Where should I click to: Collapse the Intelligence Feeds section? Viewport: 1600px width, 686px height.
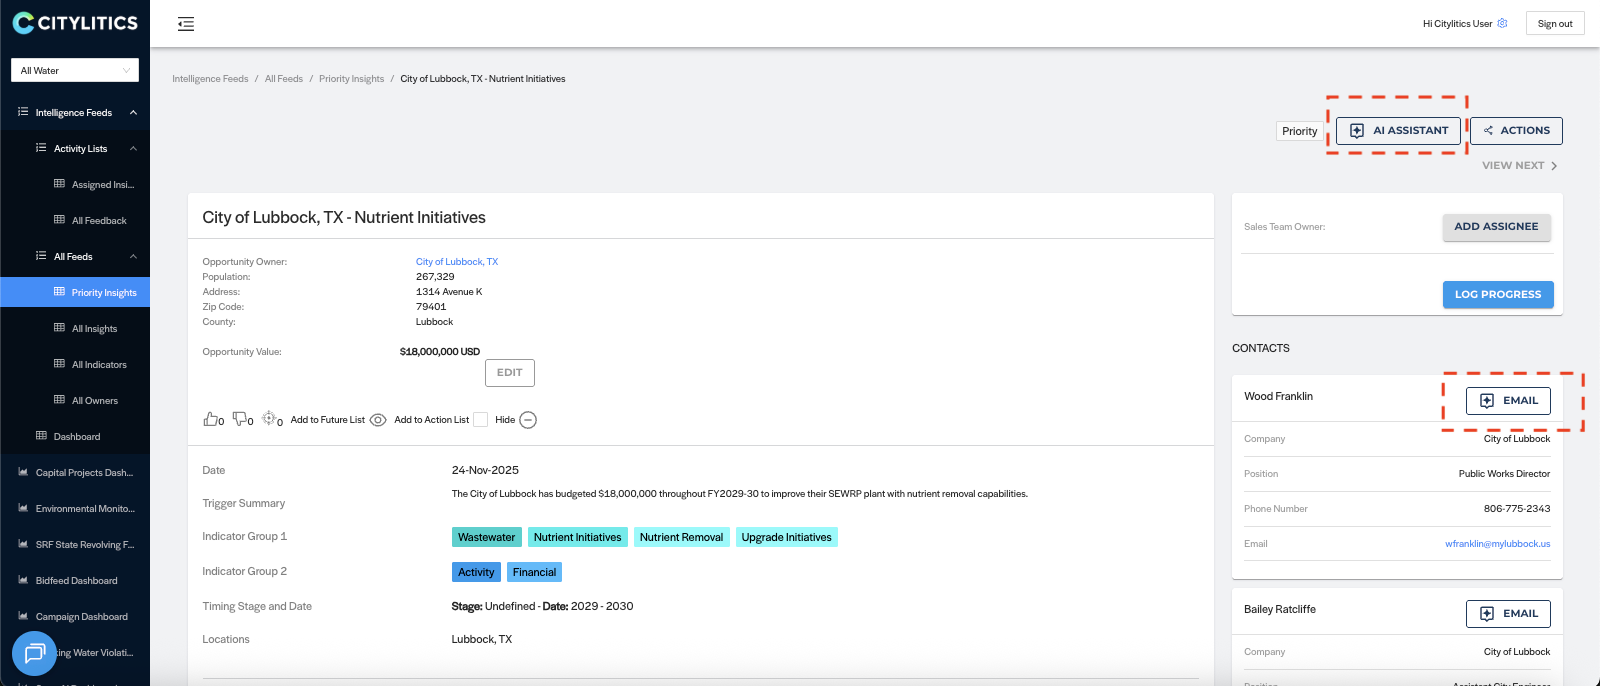[x=133, y=113]
